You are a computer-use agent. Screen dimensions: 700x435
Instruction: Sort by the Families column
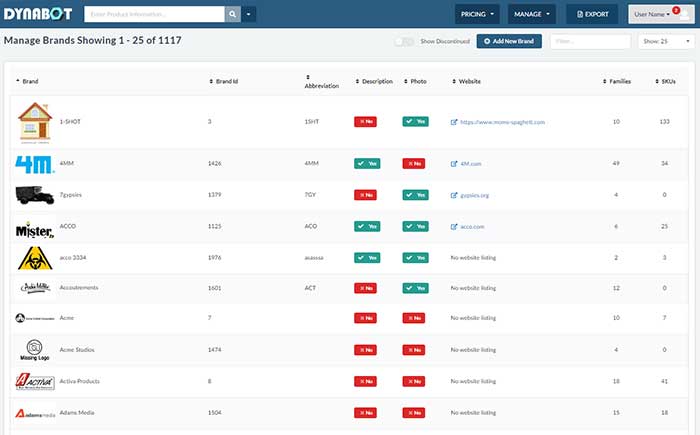click(617, 81)
